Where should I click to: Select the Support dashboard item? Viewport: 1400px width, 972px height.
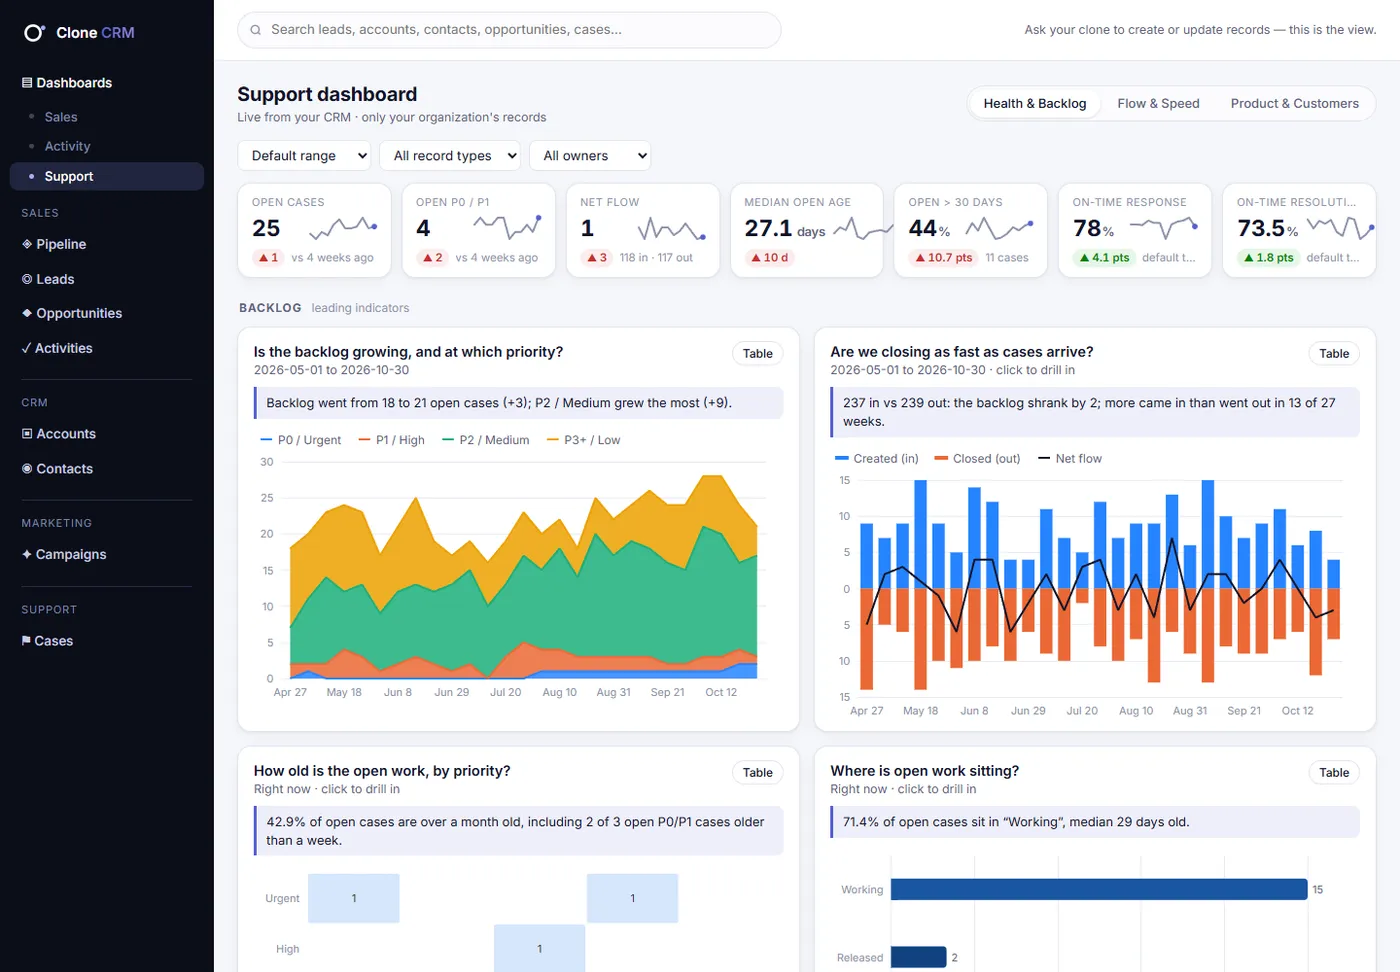click(107, 176)
